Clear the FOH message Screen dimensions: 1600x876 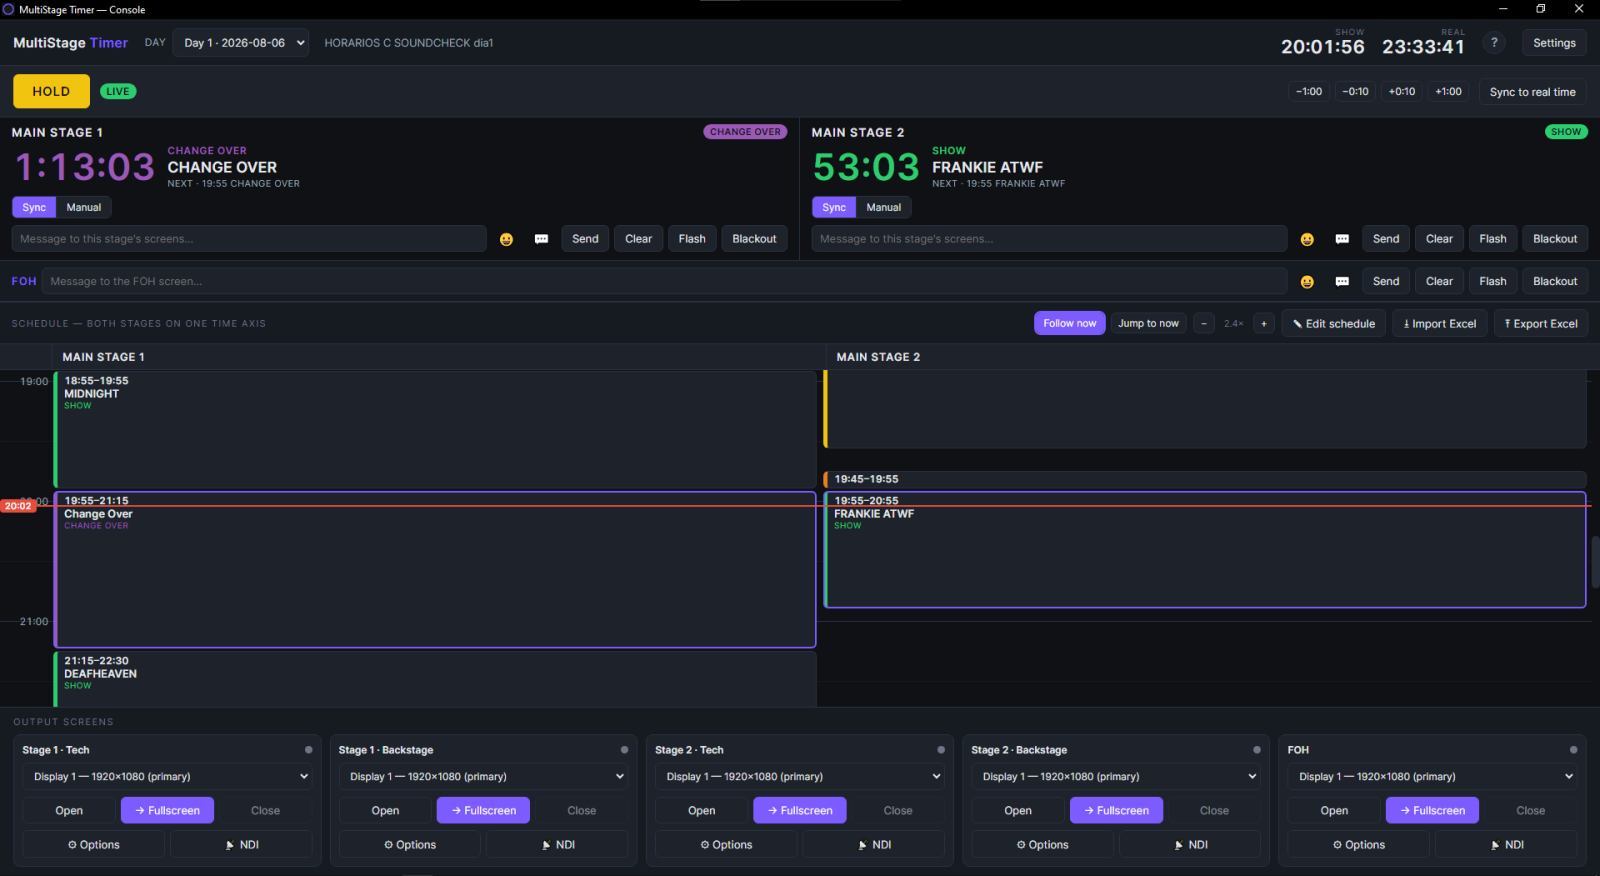[1439, 282]
